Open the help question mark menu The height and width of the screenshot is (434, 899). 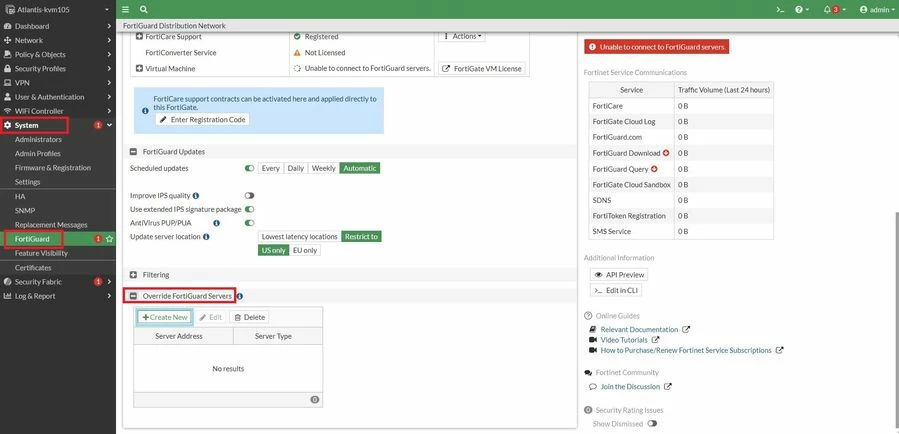point(802,10)
